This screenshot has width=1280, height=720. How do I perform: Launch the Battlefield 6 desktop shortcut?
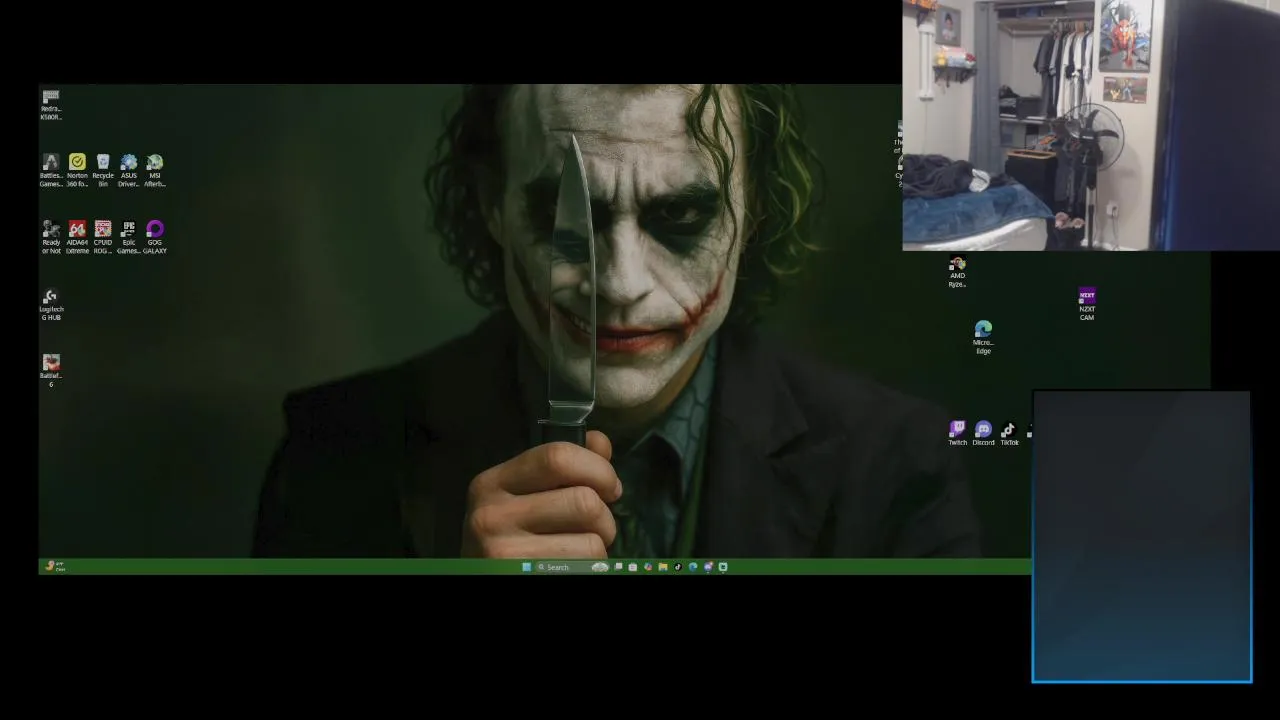[51, 371]
